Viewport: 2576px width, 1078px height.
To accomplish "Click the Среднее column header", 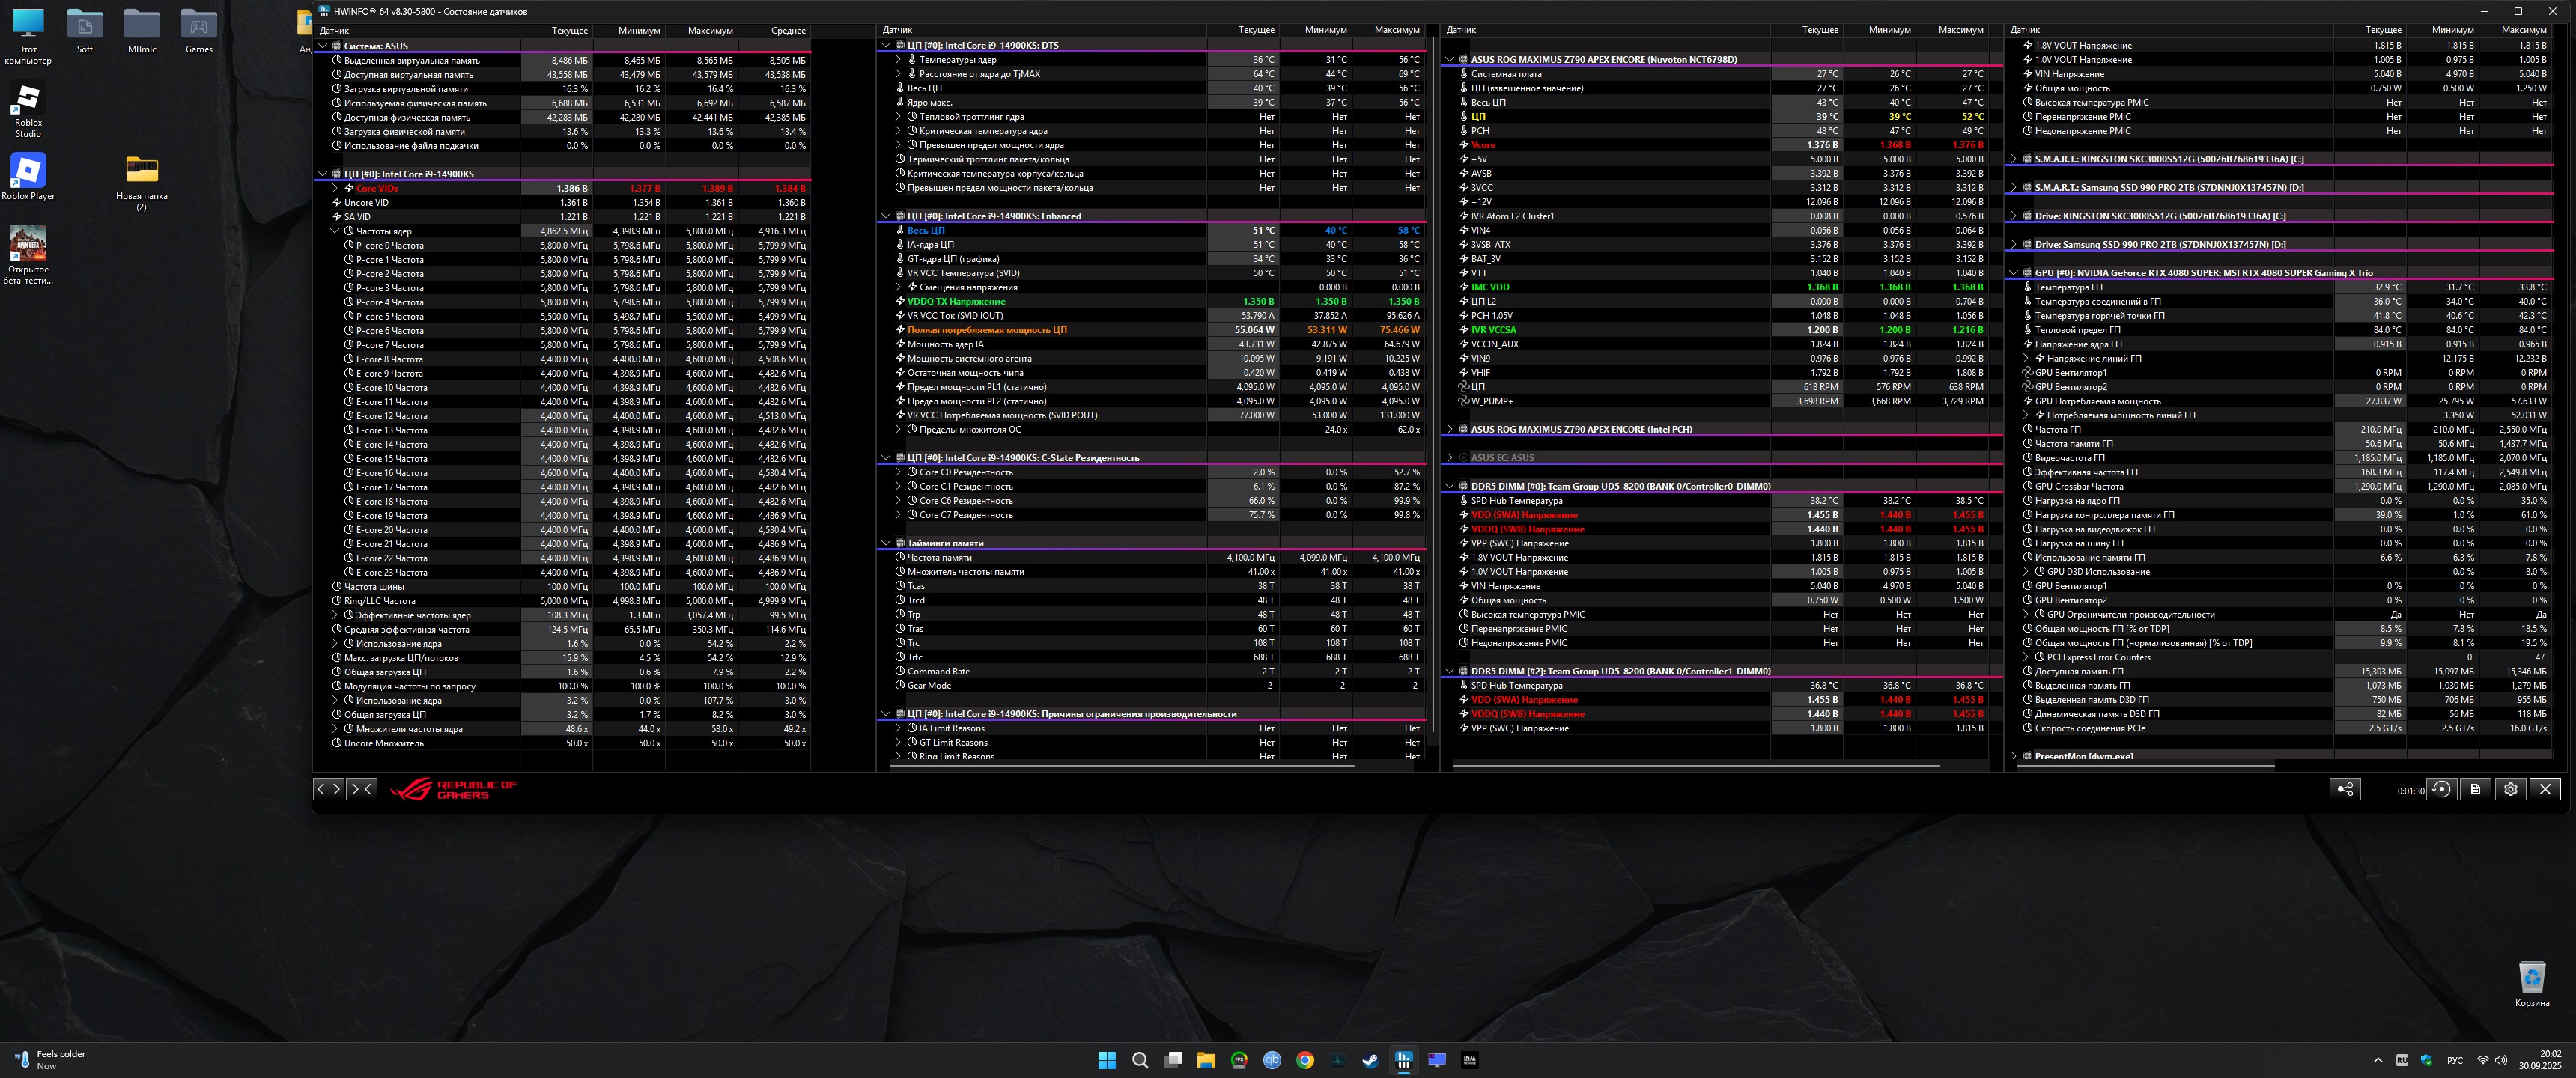I will tap(788, 30).
